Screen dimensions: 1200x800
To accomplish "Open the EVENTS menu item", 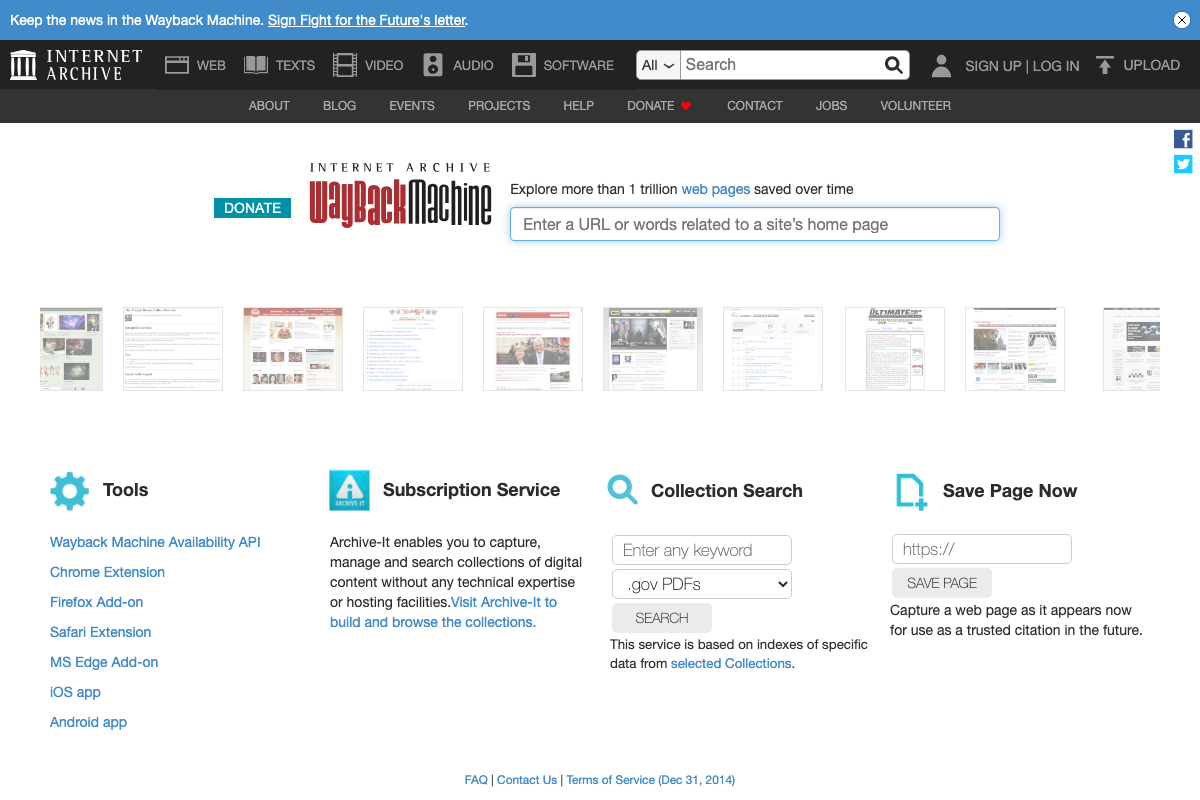I will (412, 106).
